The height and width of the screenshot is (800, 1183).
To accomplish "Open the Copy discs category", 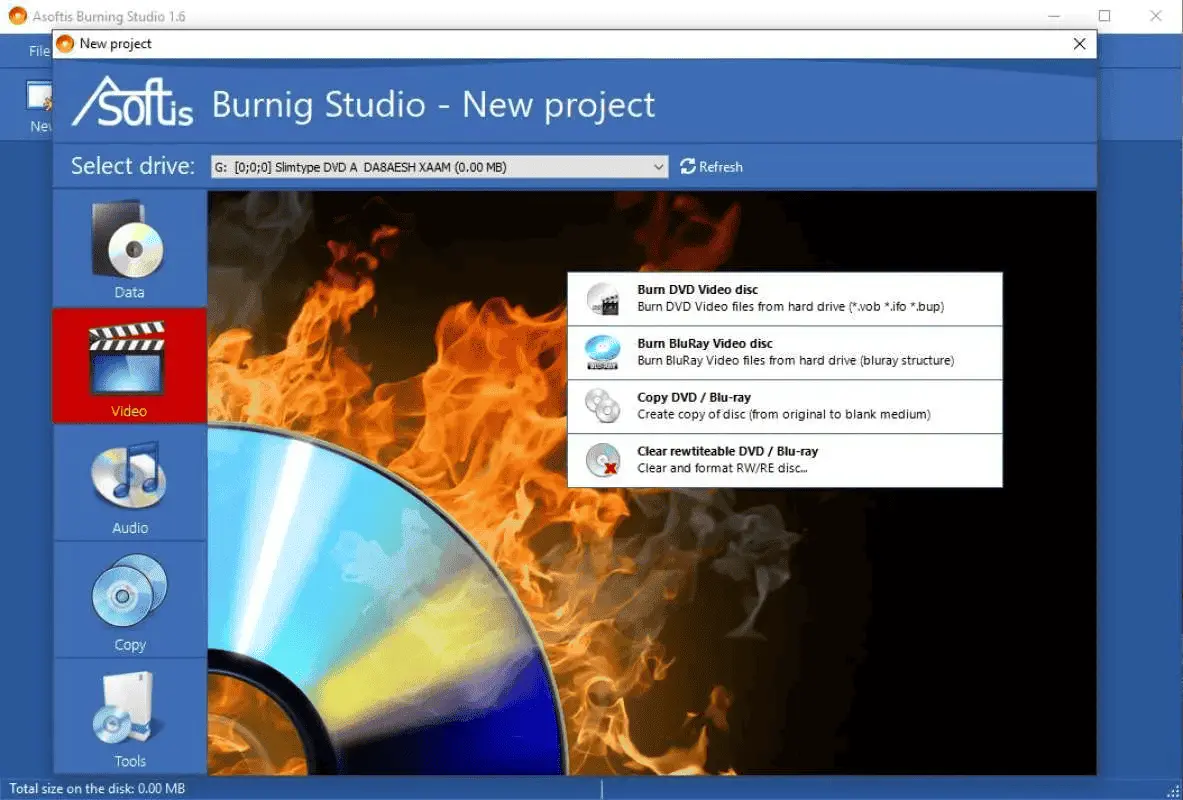I will tap(129, 599).
